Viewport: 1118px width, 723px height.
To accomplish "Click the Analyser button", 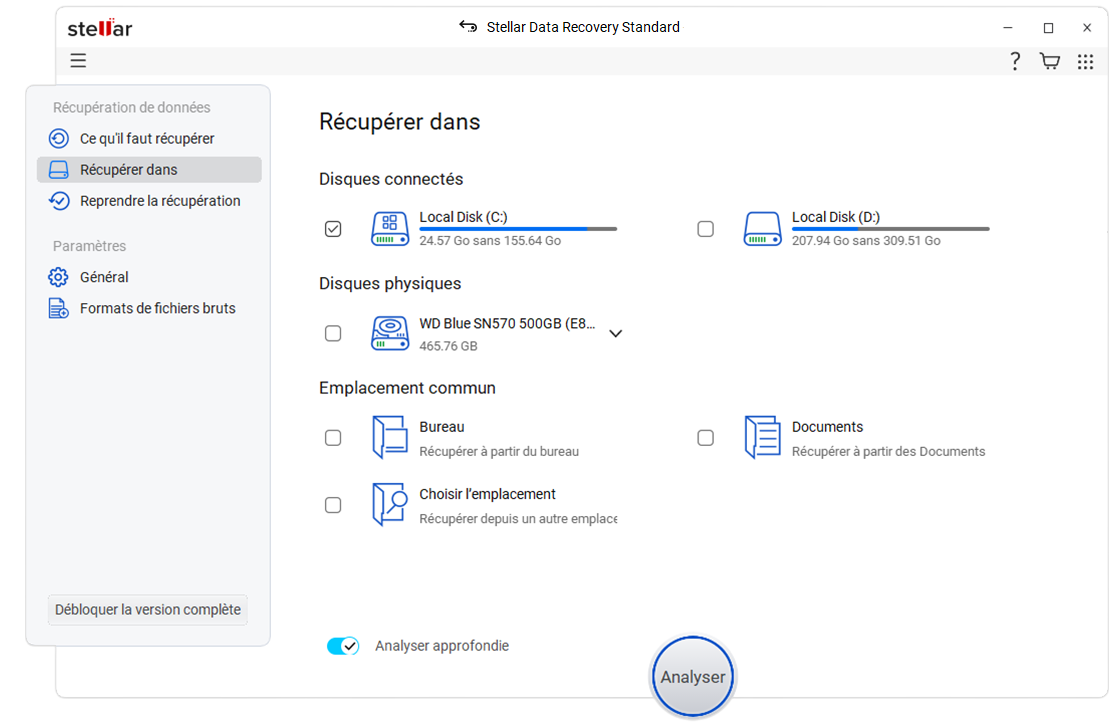I will 692,677.
